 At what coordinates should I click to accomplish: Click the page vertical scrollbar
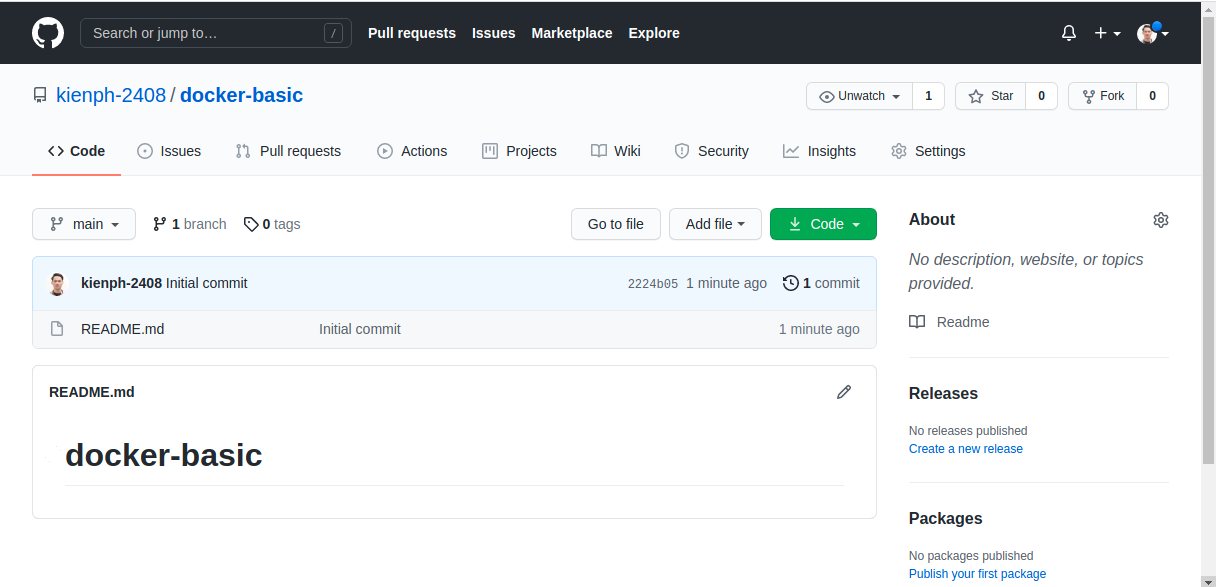pos(1208,250)
